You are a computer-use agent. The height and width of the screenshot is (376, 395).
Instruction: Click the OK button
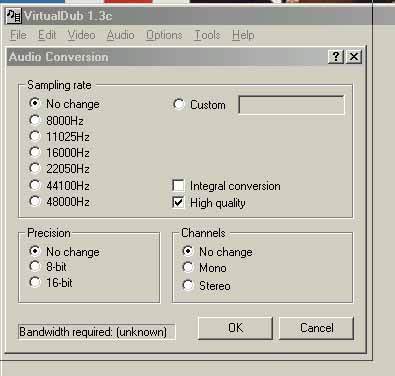coord(235,328)
